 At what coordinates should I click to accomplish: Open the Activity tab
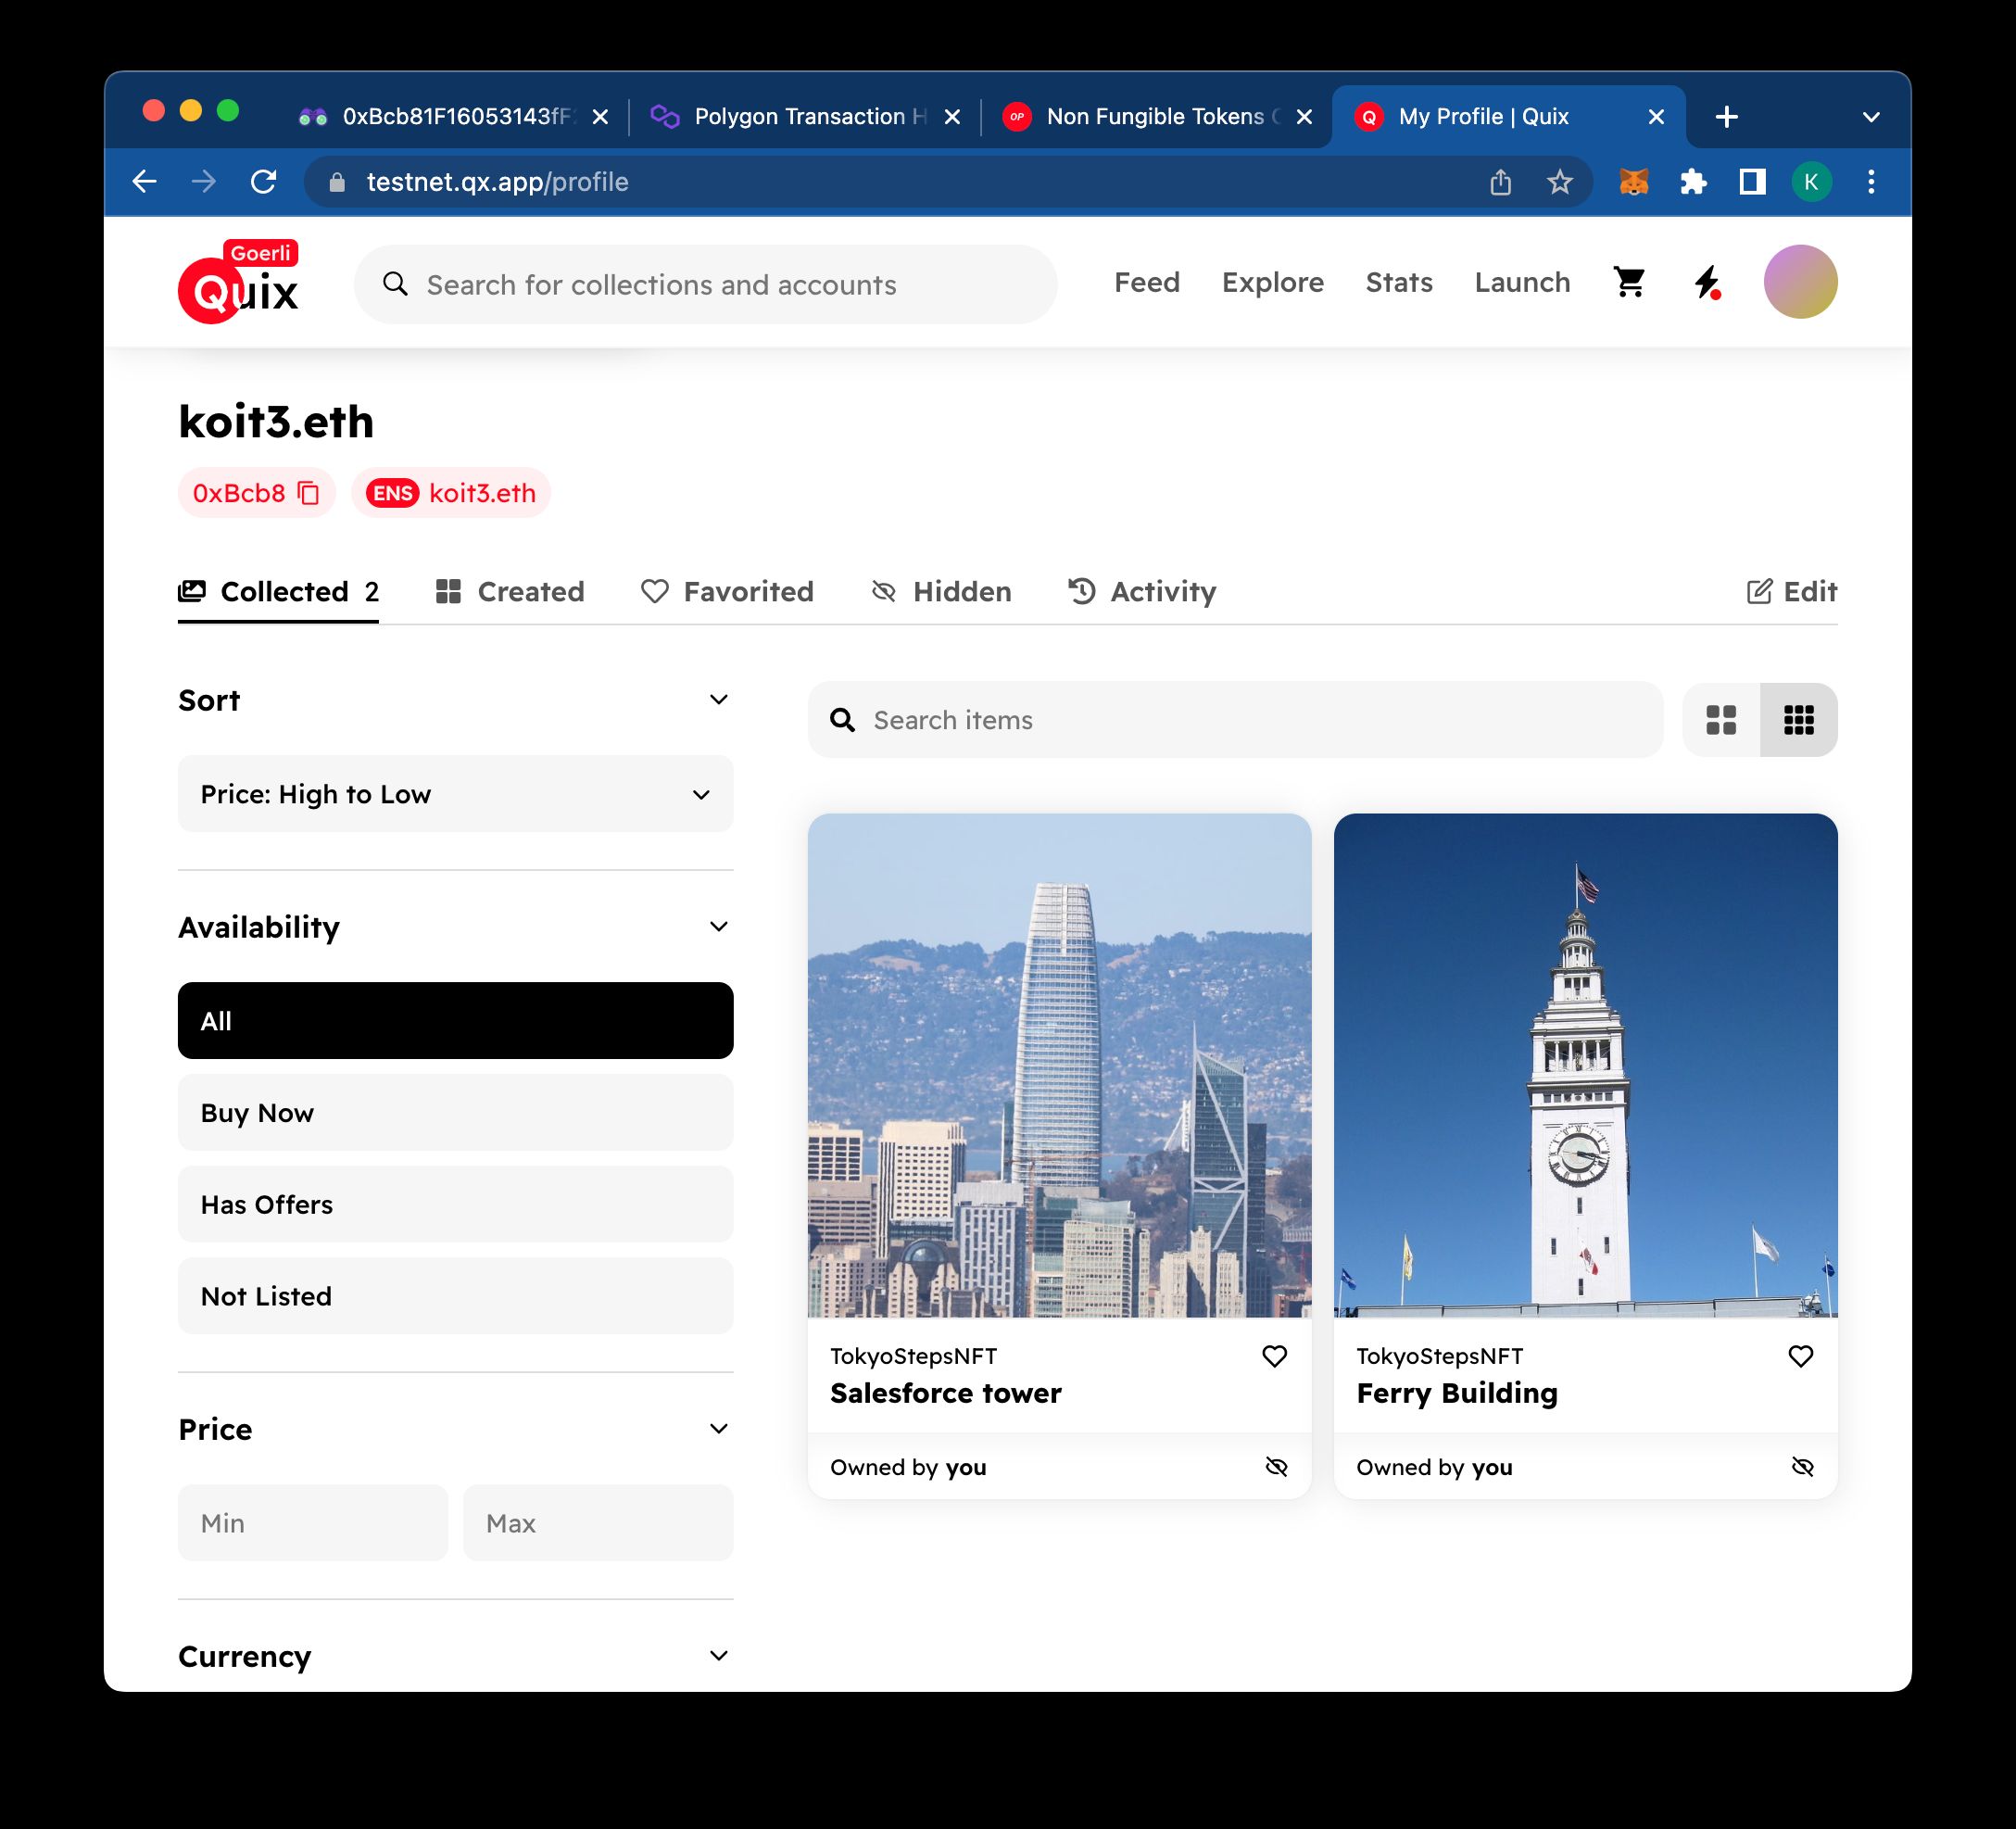pyautogui.click(x=1142, y=592)
